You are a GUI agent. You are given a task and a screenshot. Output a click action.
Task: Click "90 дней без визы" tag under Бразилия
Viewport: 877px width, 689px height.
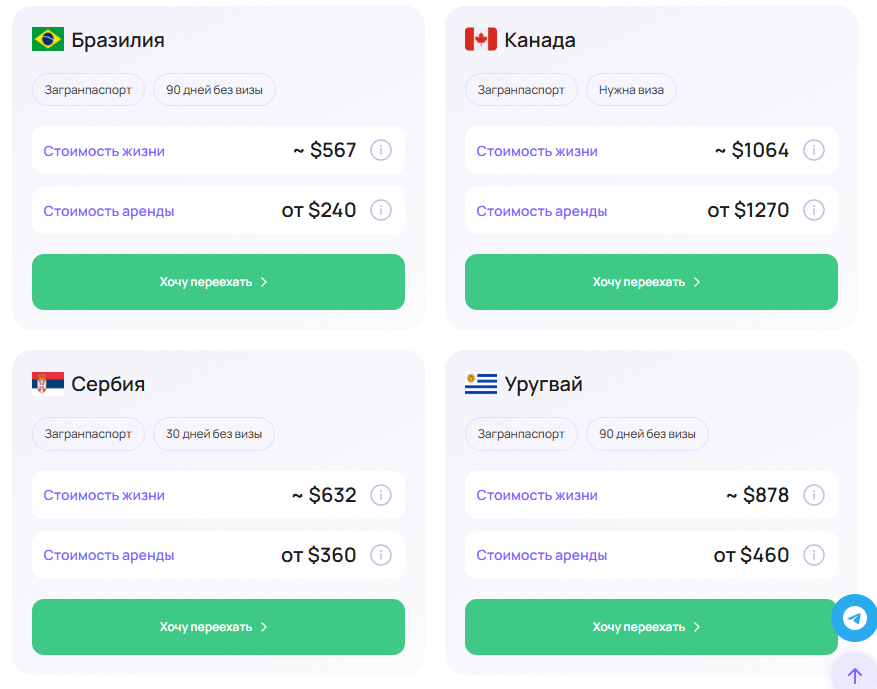pyautogui.click(x=214, y=89)
